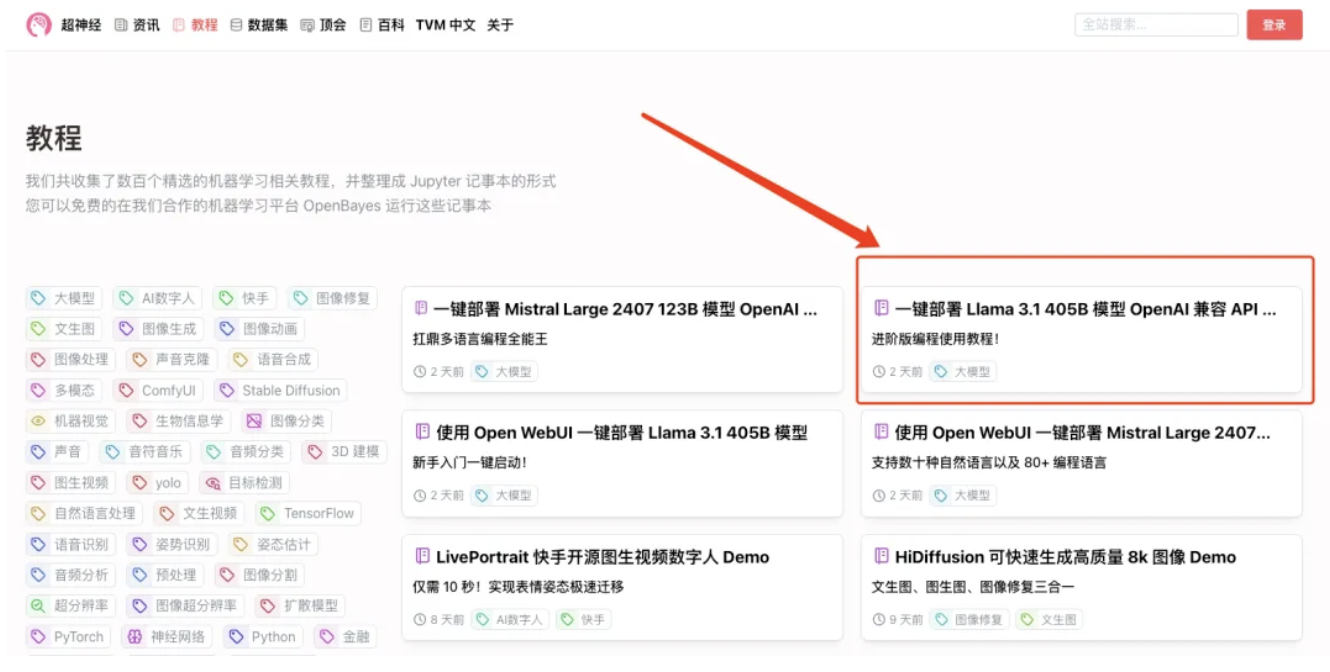This screenshot has height=672, width=1330.
Task: Select the 声音克隆 tag
Action: 171,360
